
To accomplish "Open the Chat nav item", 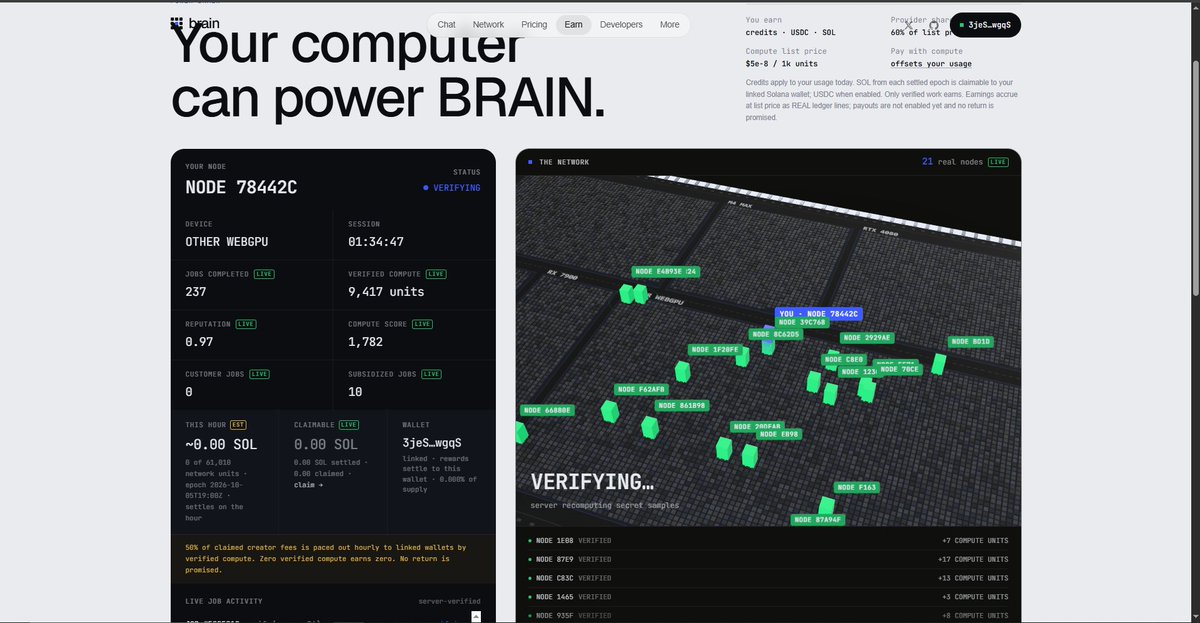I will [447, 25].
